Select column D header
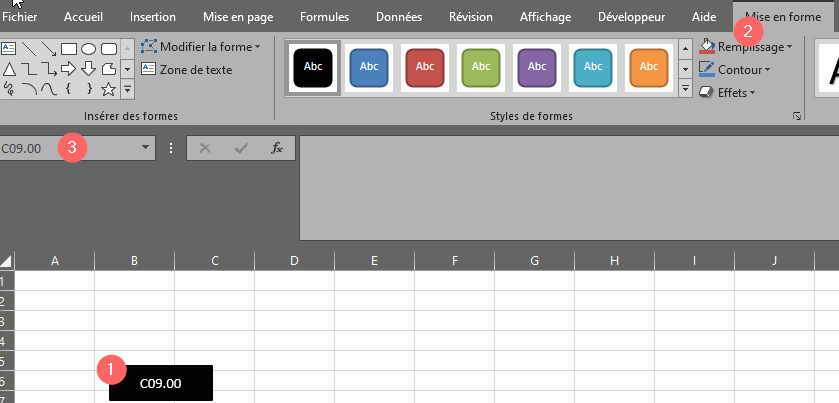The width and height of the screenshot is (839, 403). pos(294,261)
